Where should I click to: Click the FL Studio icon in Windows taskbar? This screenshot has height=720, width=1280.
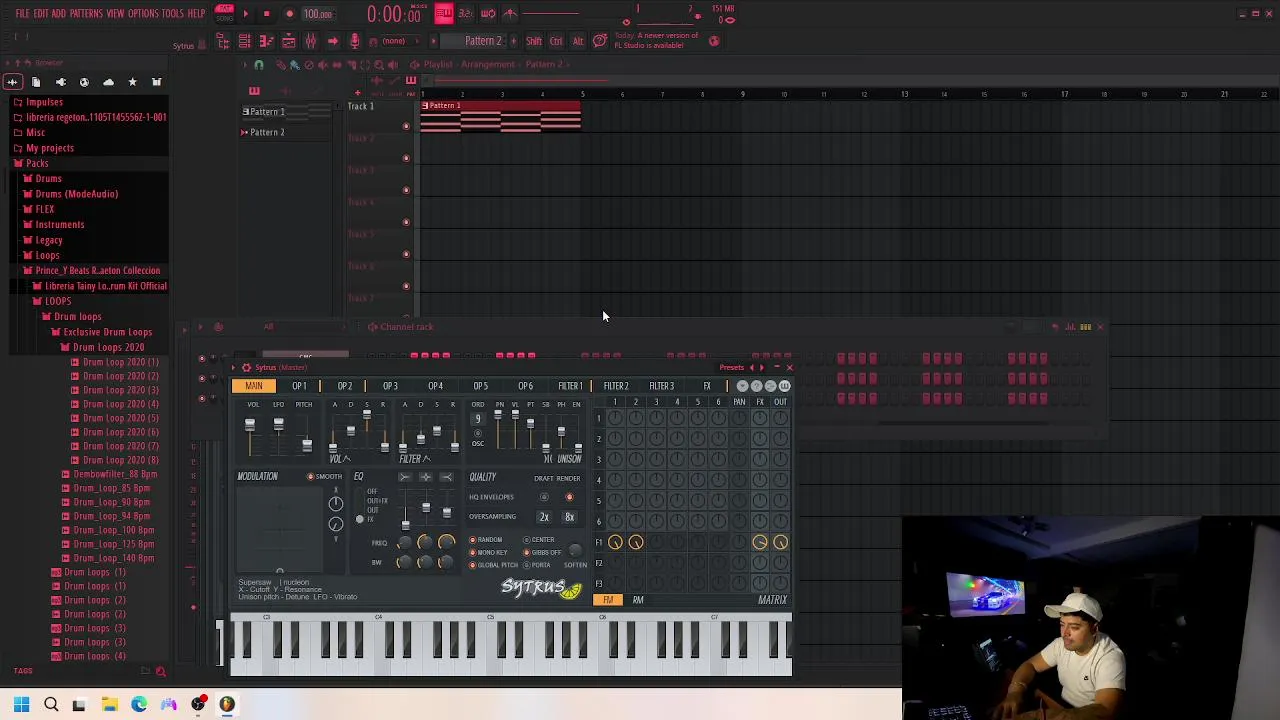click(227, 705)
